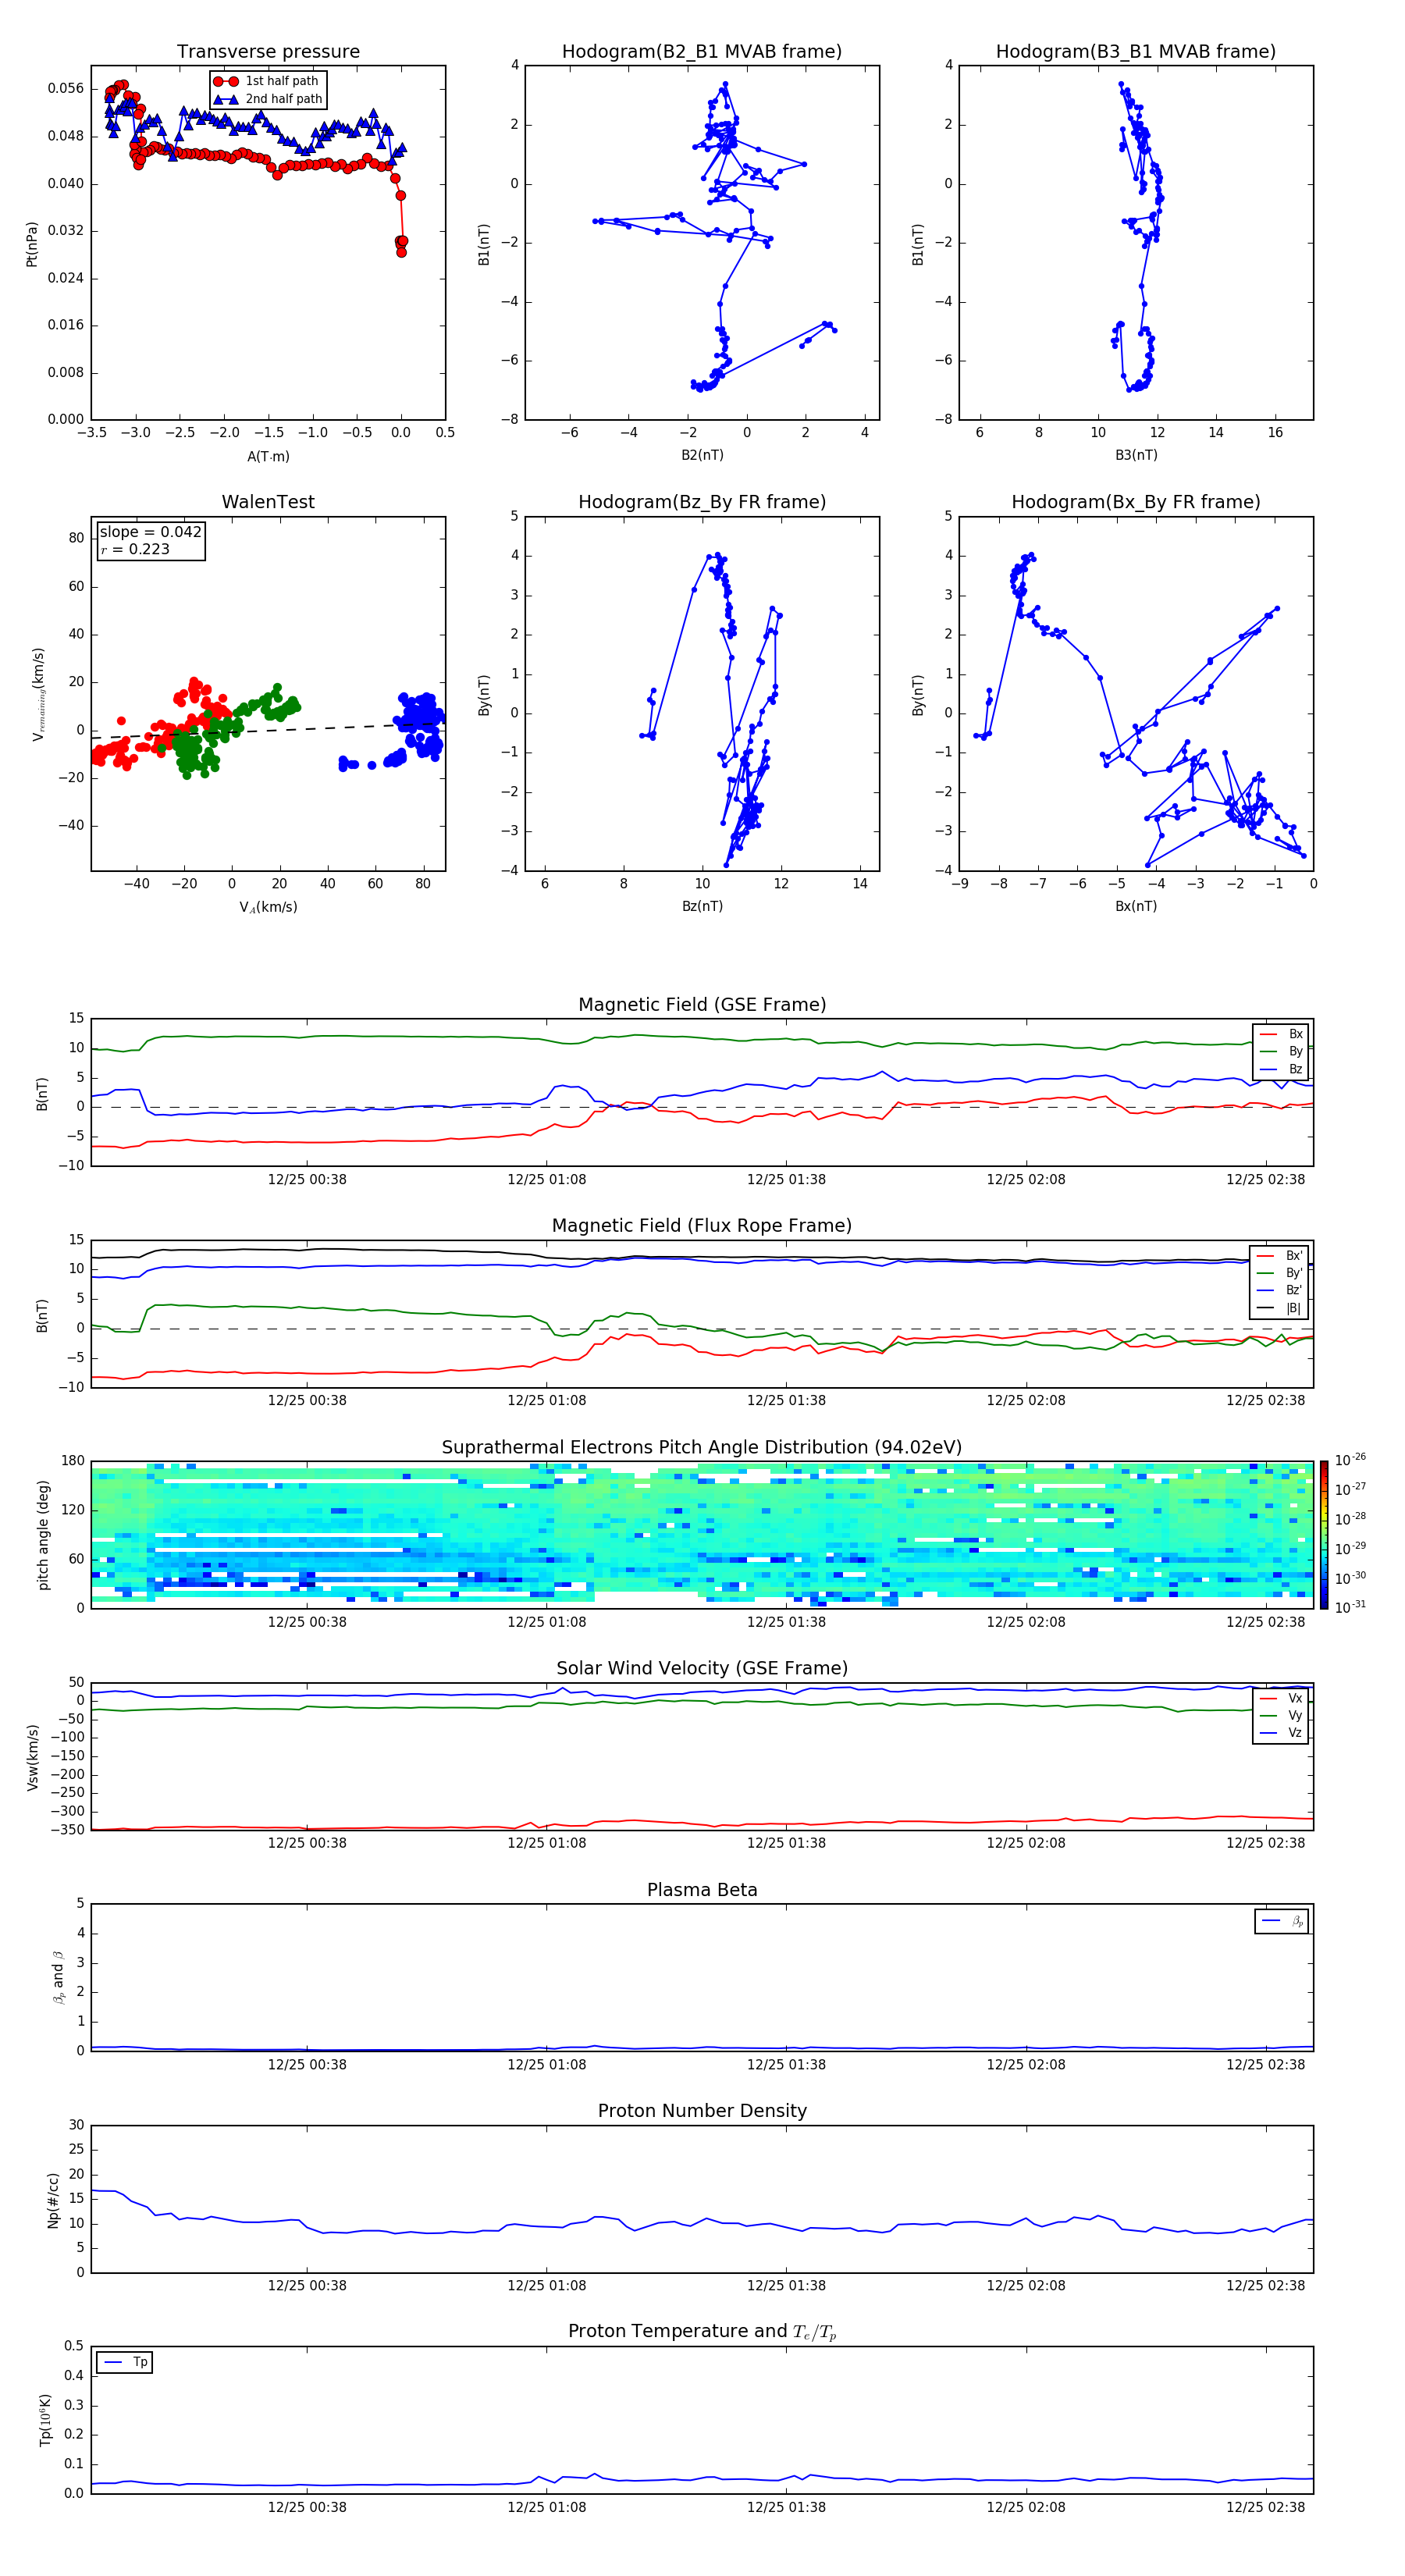This screenshot has height=2576, width=1405.
Task: Click the '10^-26' colorbar label
Action: click(x=1350, y=1459)
